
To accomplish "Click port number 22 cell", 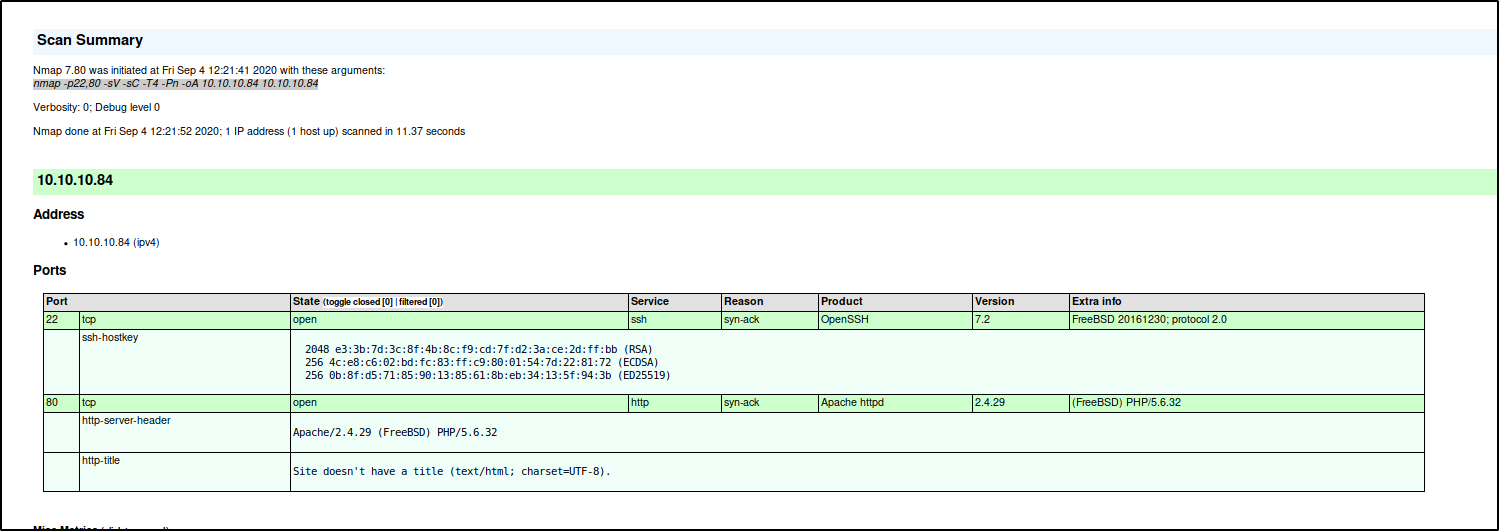I will (62, 320).
